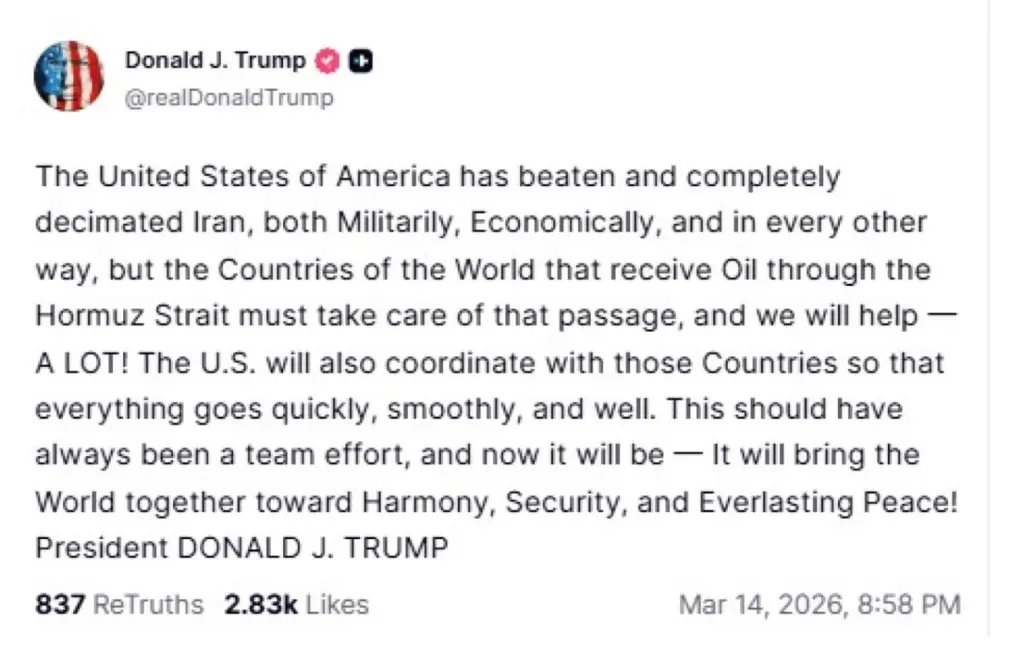Open the @realDonaldTrump handle link
1024x659 pixels.
coord(229,98)
